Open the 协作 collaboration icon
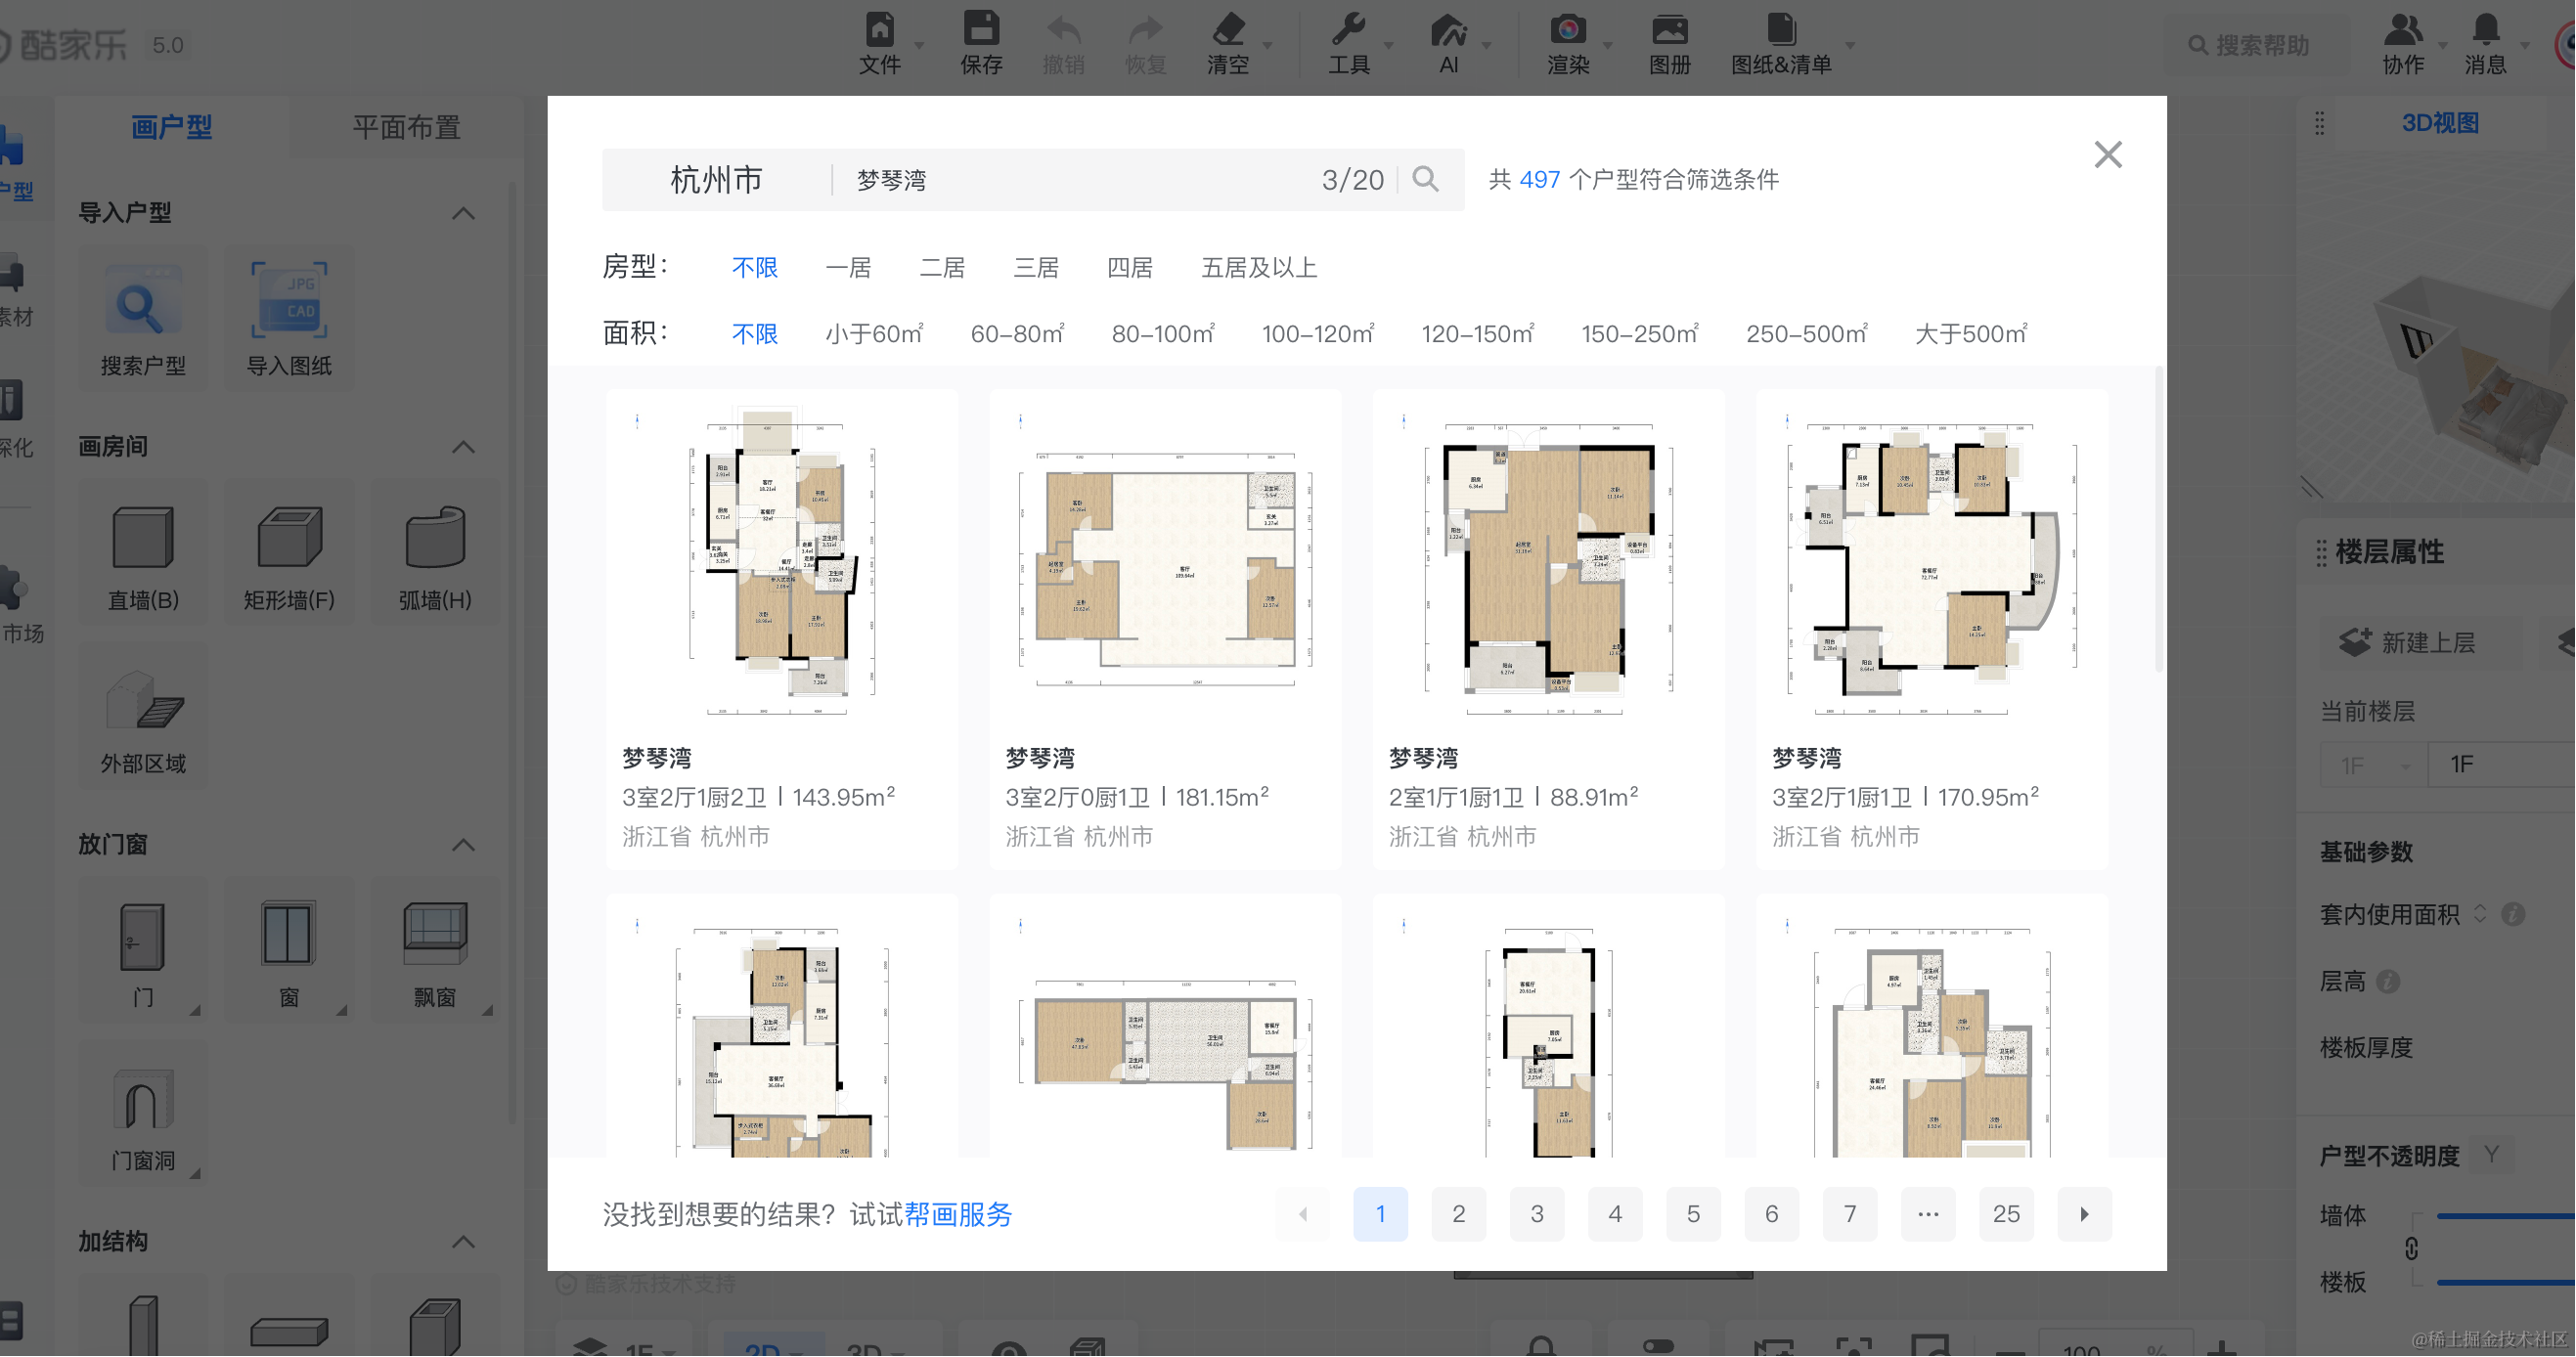Viewport: 2576px width, 1357px height. pos(2403,30)
